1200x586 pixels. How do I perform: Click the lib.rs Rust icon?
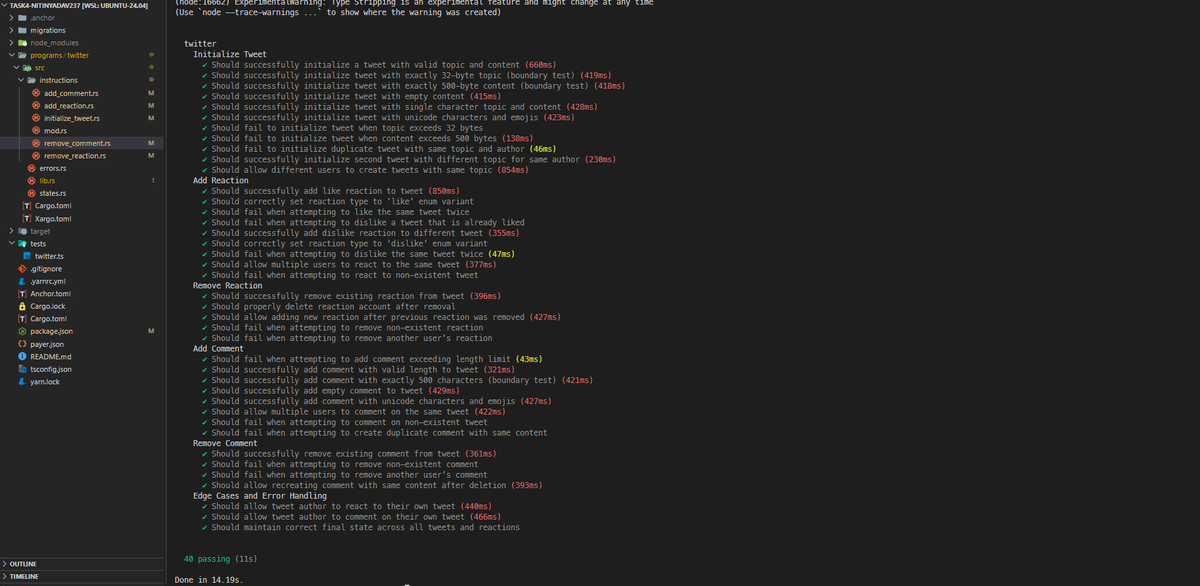pos(31,181)
